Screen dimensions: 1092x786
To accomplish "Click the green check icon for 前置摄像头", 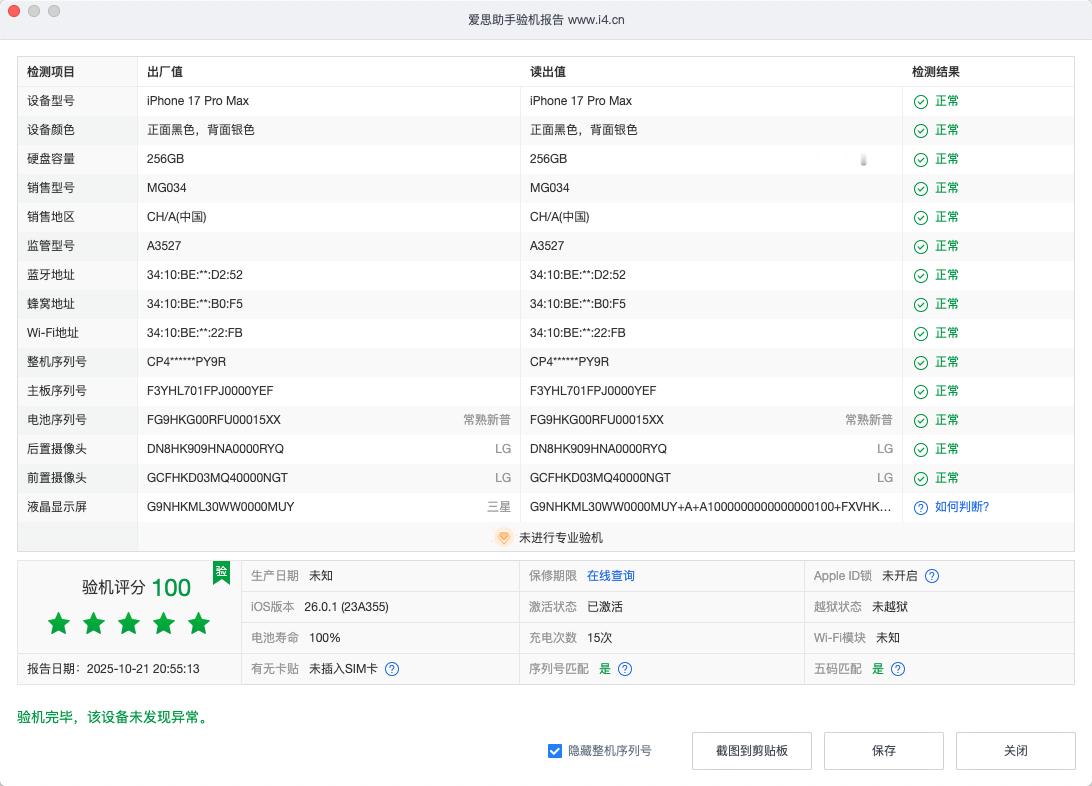I will pyautogui.click(x=921, y=479).
